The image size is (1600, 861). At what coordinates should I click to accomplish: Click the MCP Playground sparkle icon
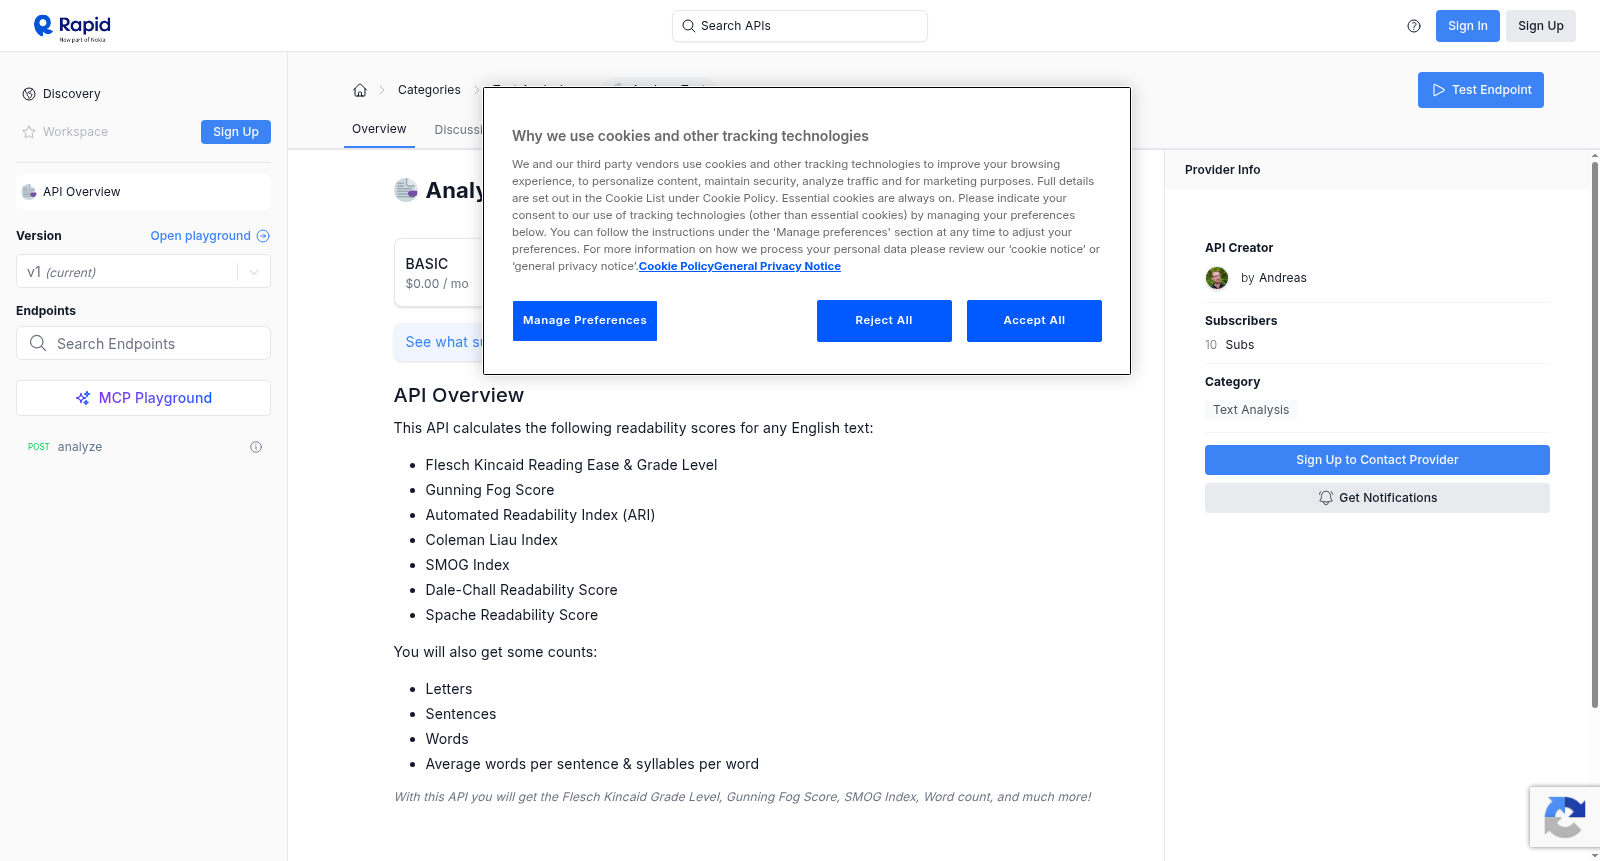pyautogui.click(x=83, y=398)
